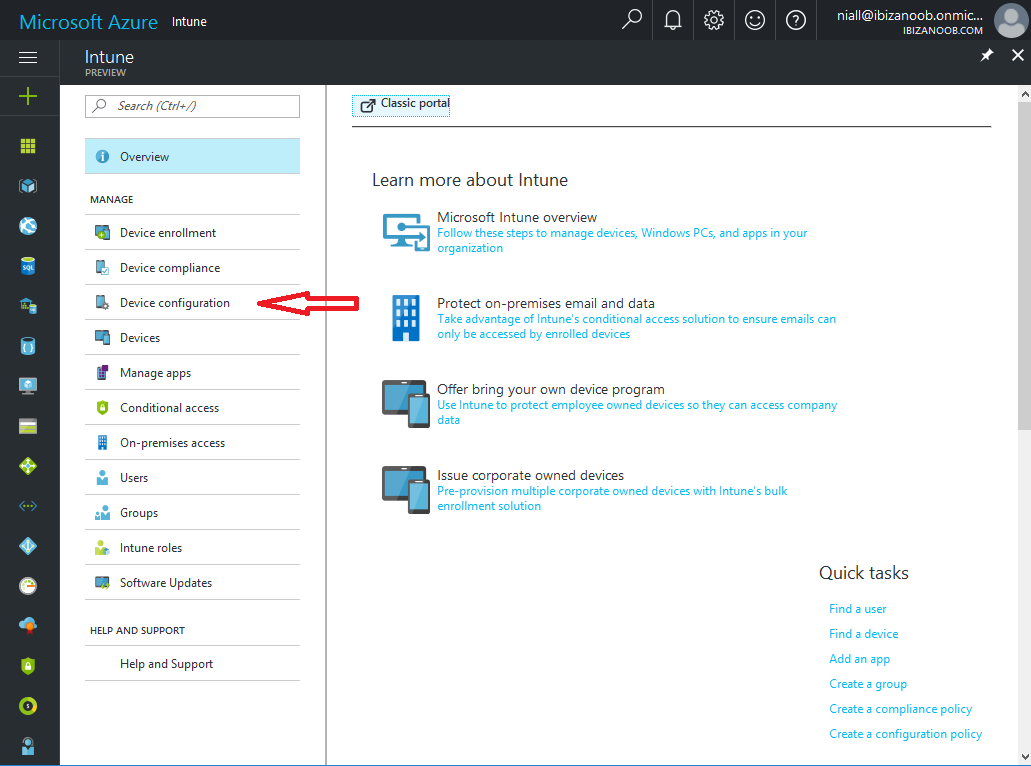Click the Microsoft Azure logo text

point(88,22)
